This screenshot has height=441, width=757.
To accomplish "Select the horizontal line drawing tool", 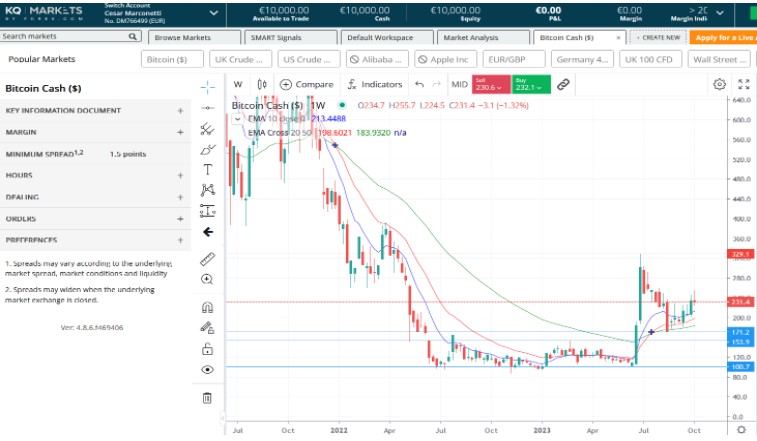I will tap(208, 108).
